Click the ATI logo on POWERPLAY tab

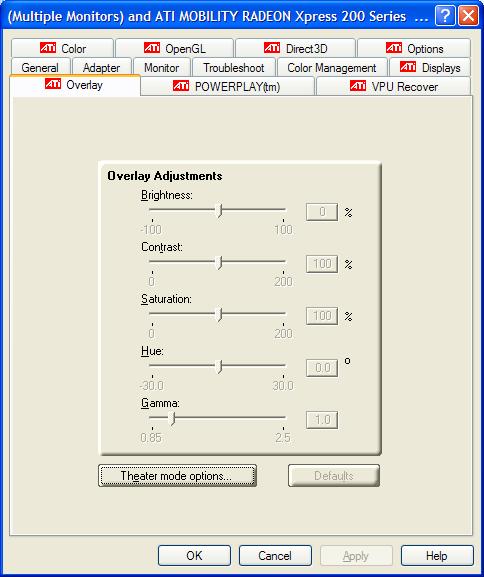181,86
